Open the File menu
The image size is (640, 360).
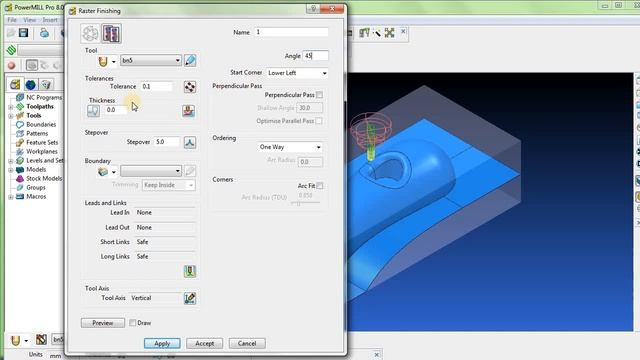(12, 20)
